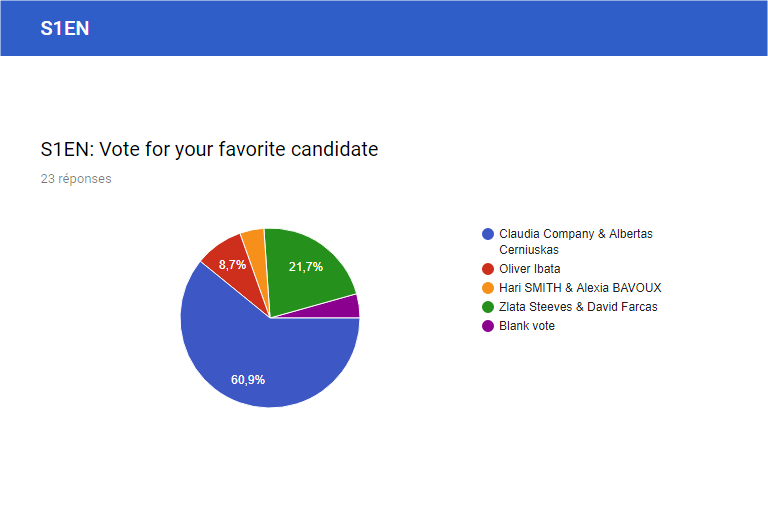Click the Oliver Ibata legend label
This screenshot has width=768, height=522.
(529, 269)
